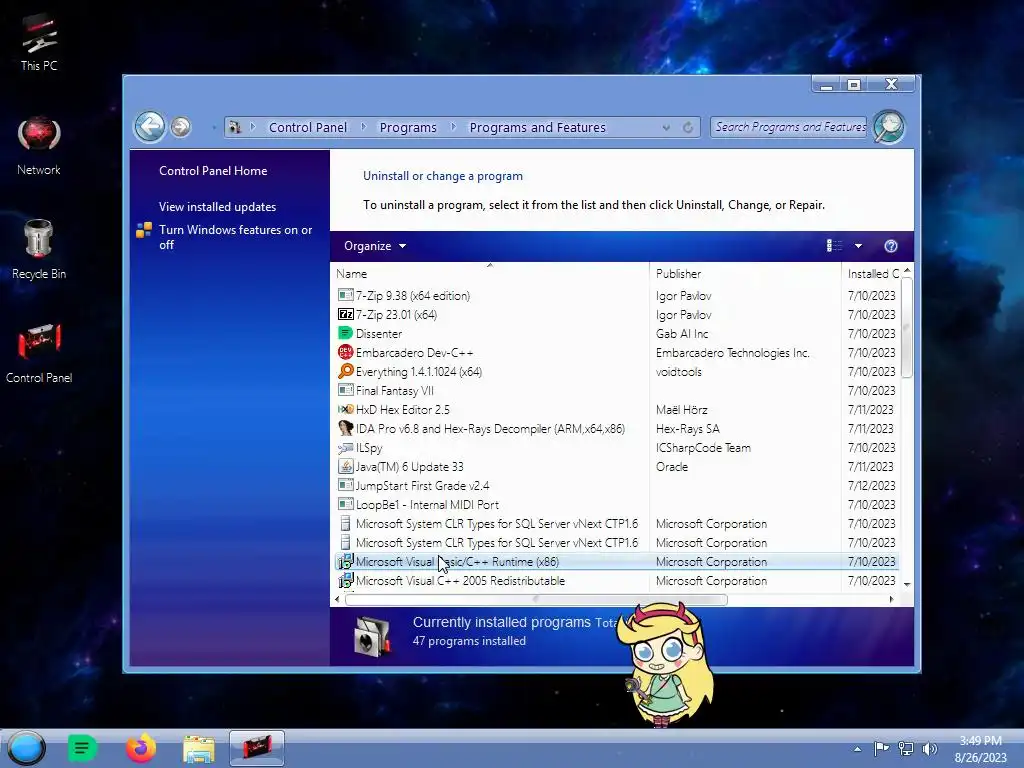
Task: Select the Final Fantasy VII row
Action: pos(616,391)
